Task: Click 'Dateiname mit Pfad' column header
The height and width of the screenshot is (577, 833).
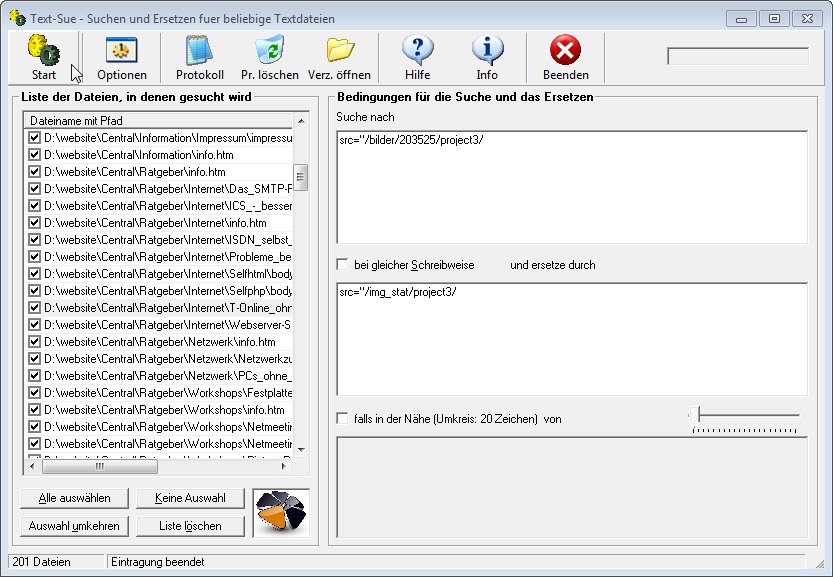Action: coord(160,120)
